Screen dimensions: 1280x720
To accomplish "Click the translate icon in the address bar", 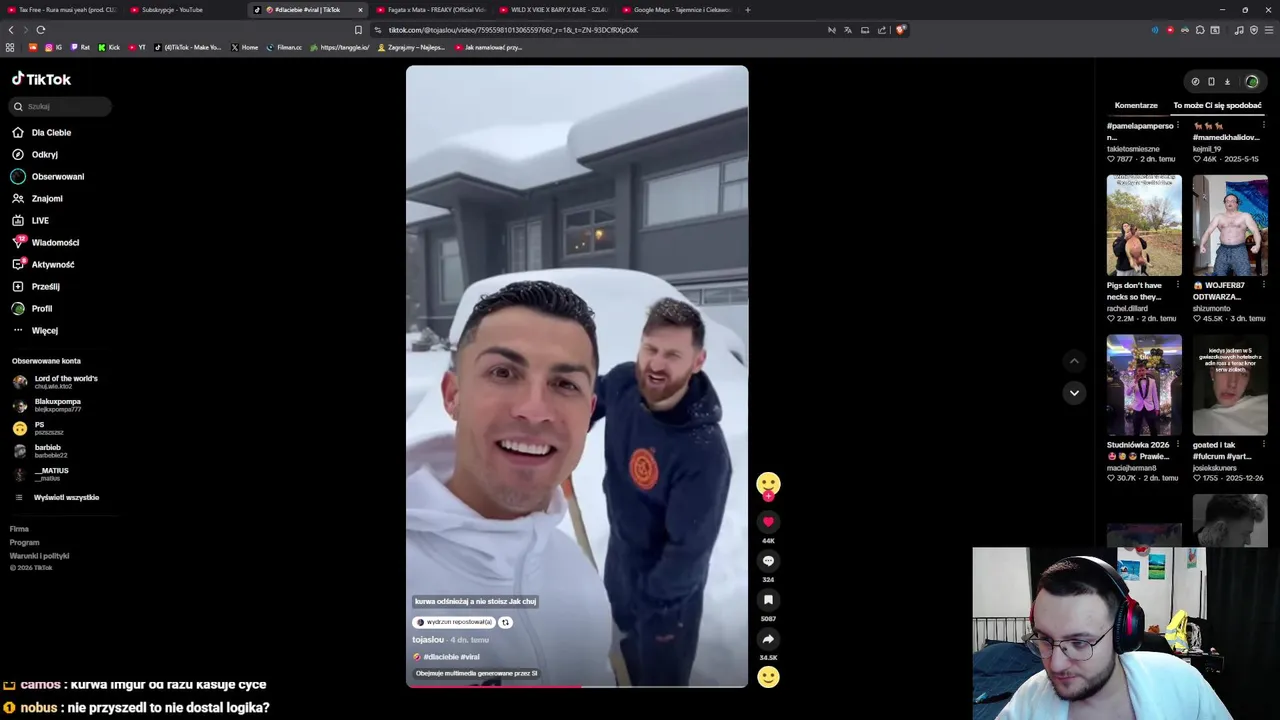I will click(x=848, y=30).
